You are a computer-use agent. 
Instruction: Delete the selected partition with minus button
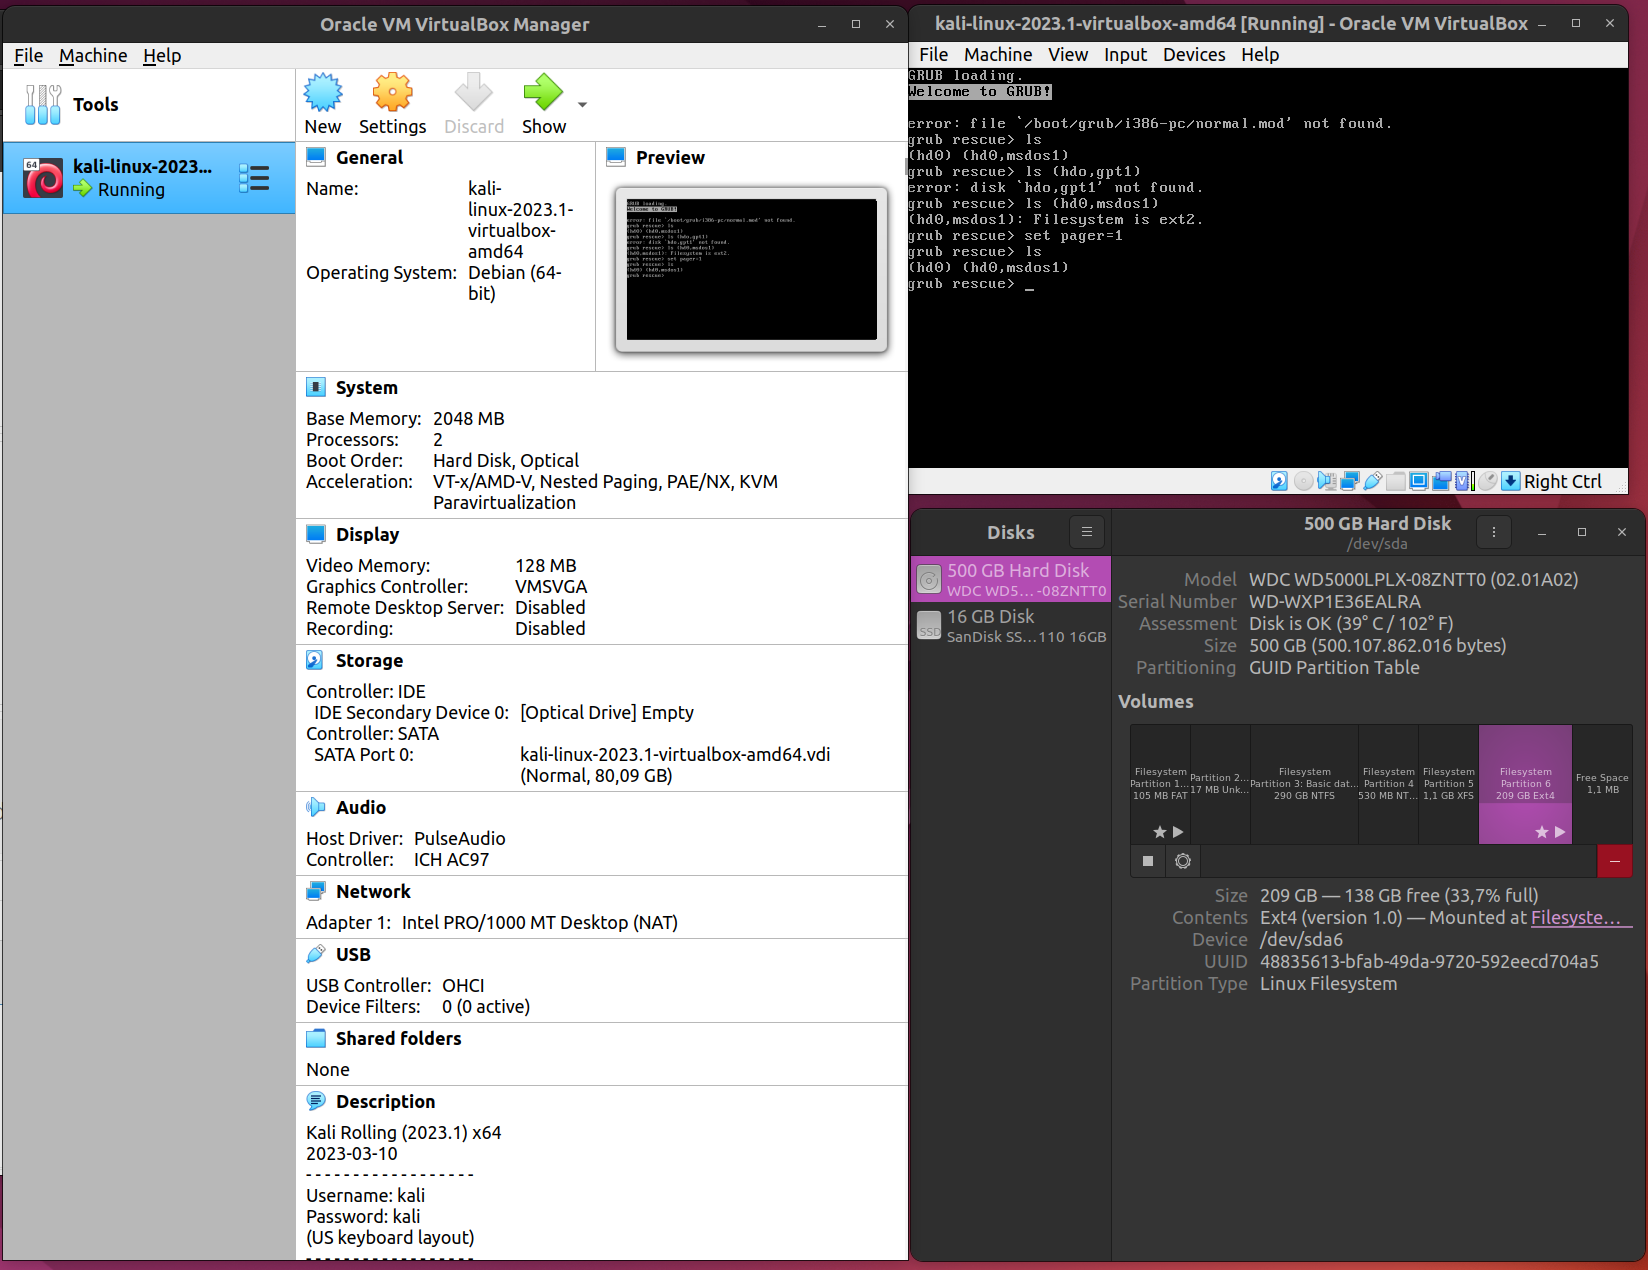coord(1614,861)
